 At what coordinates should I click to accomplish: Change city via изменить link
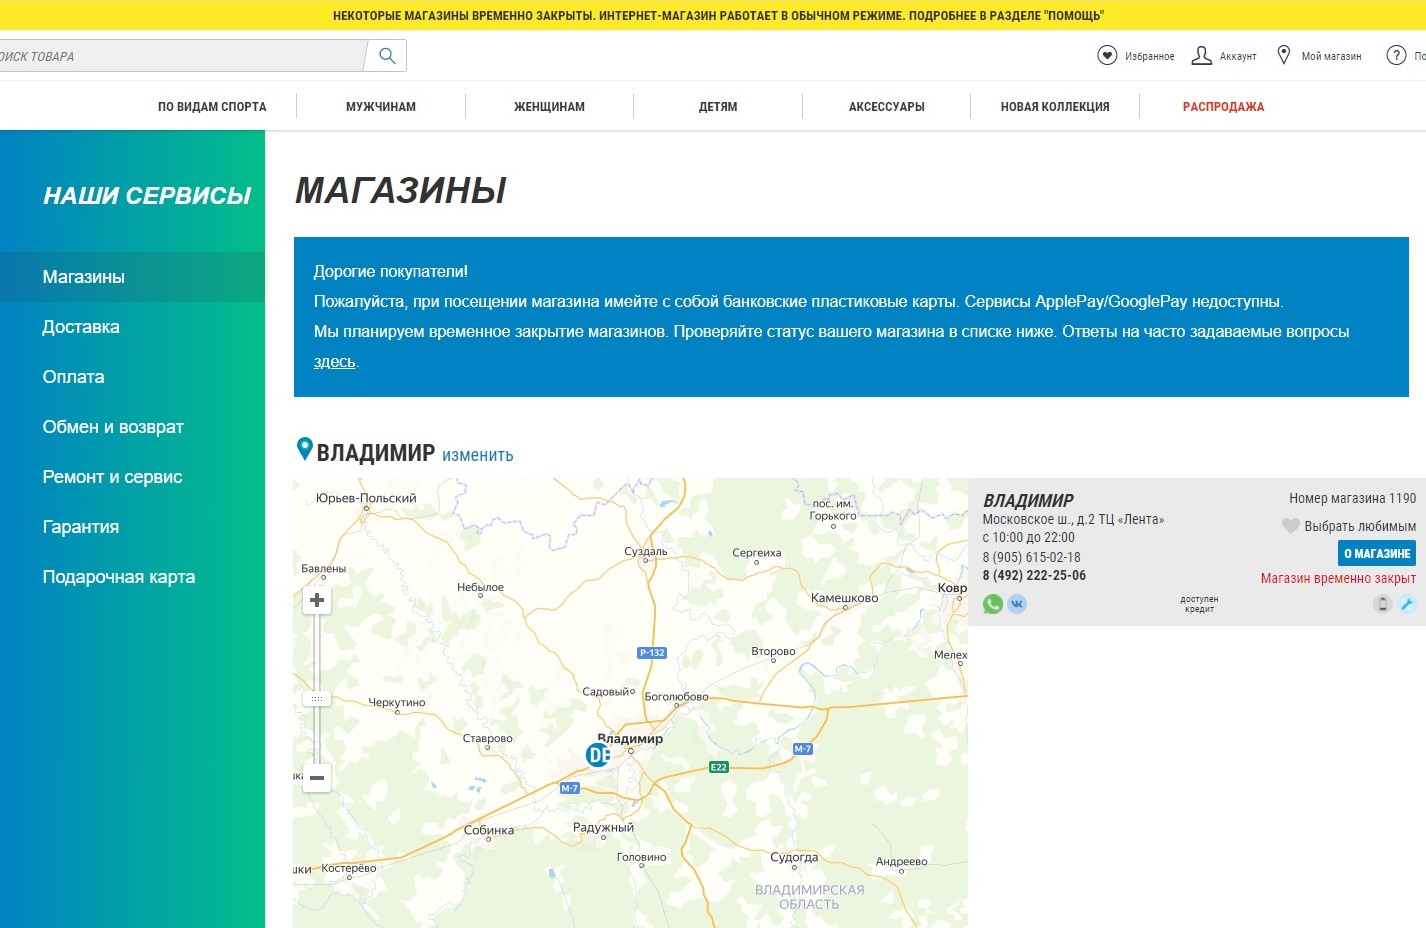(477, 455)
